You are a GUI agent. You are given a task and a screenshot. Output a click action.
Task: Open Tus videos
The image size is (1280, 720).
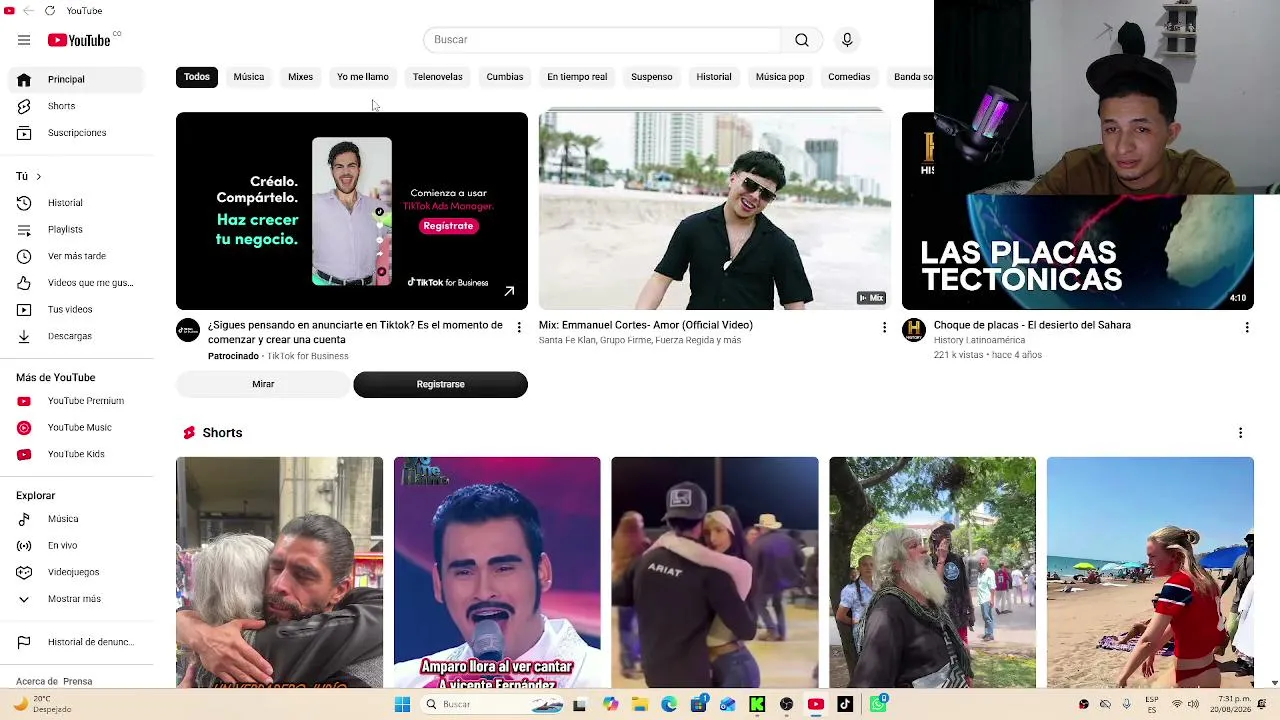[x=76, y=310]
